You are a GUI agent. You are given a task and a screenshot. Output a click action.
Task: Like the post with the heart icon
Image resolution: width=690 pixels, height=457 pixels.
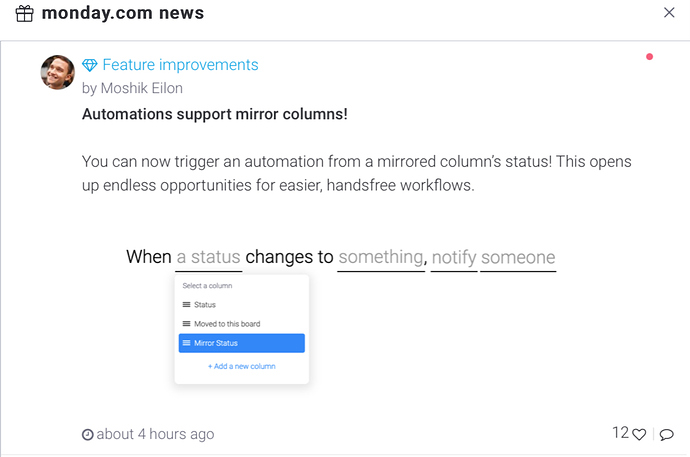coord(639,435)
